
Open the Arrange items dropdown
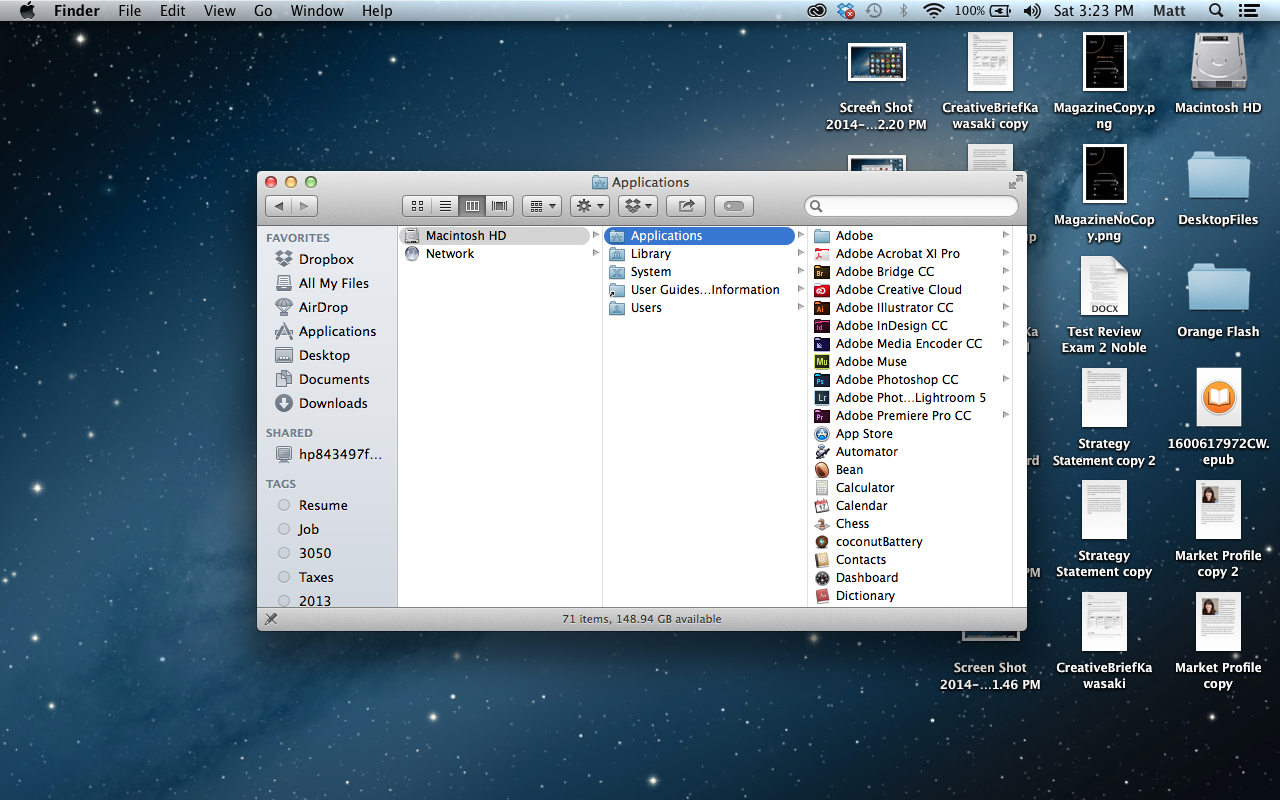pyautogui.click(x=542, y=206)
